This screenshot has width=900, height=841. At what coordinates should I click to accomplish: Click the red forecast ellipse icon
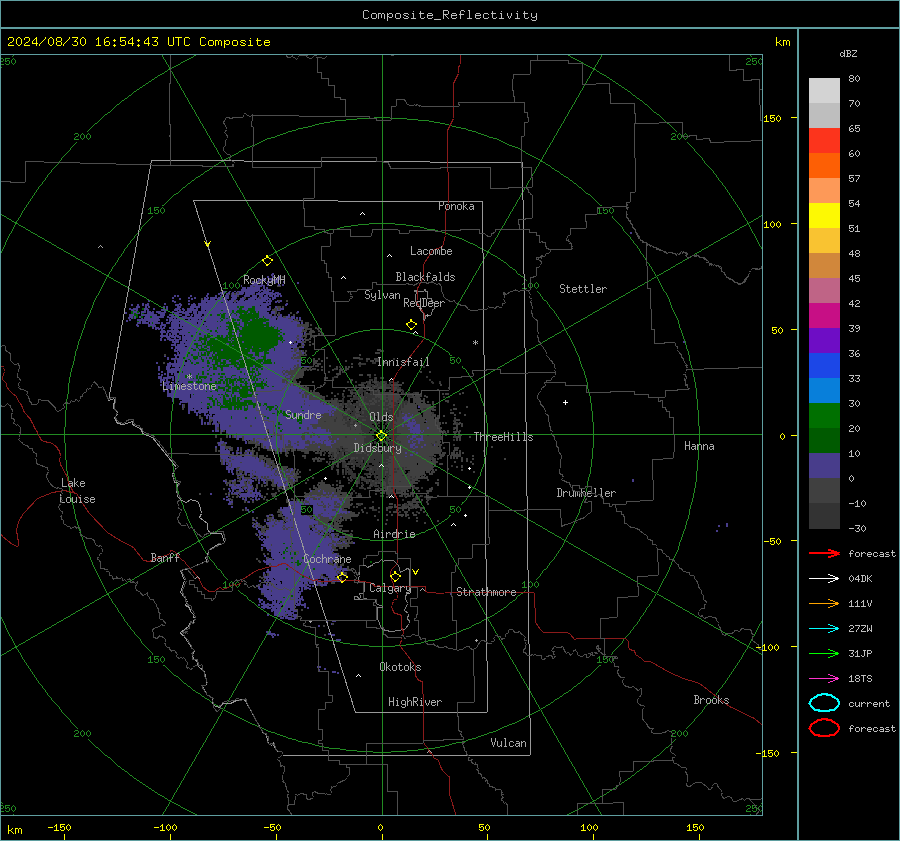coord(824,728)
